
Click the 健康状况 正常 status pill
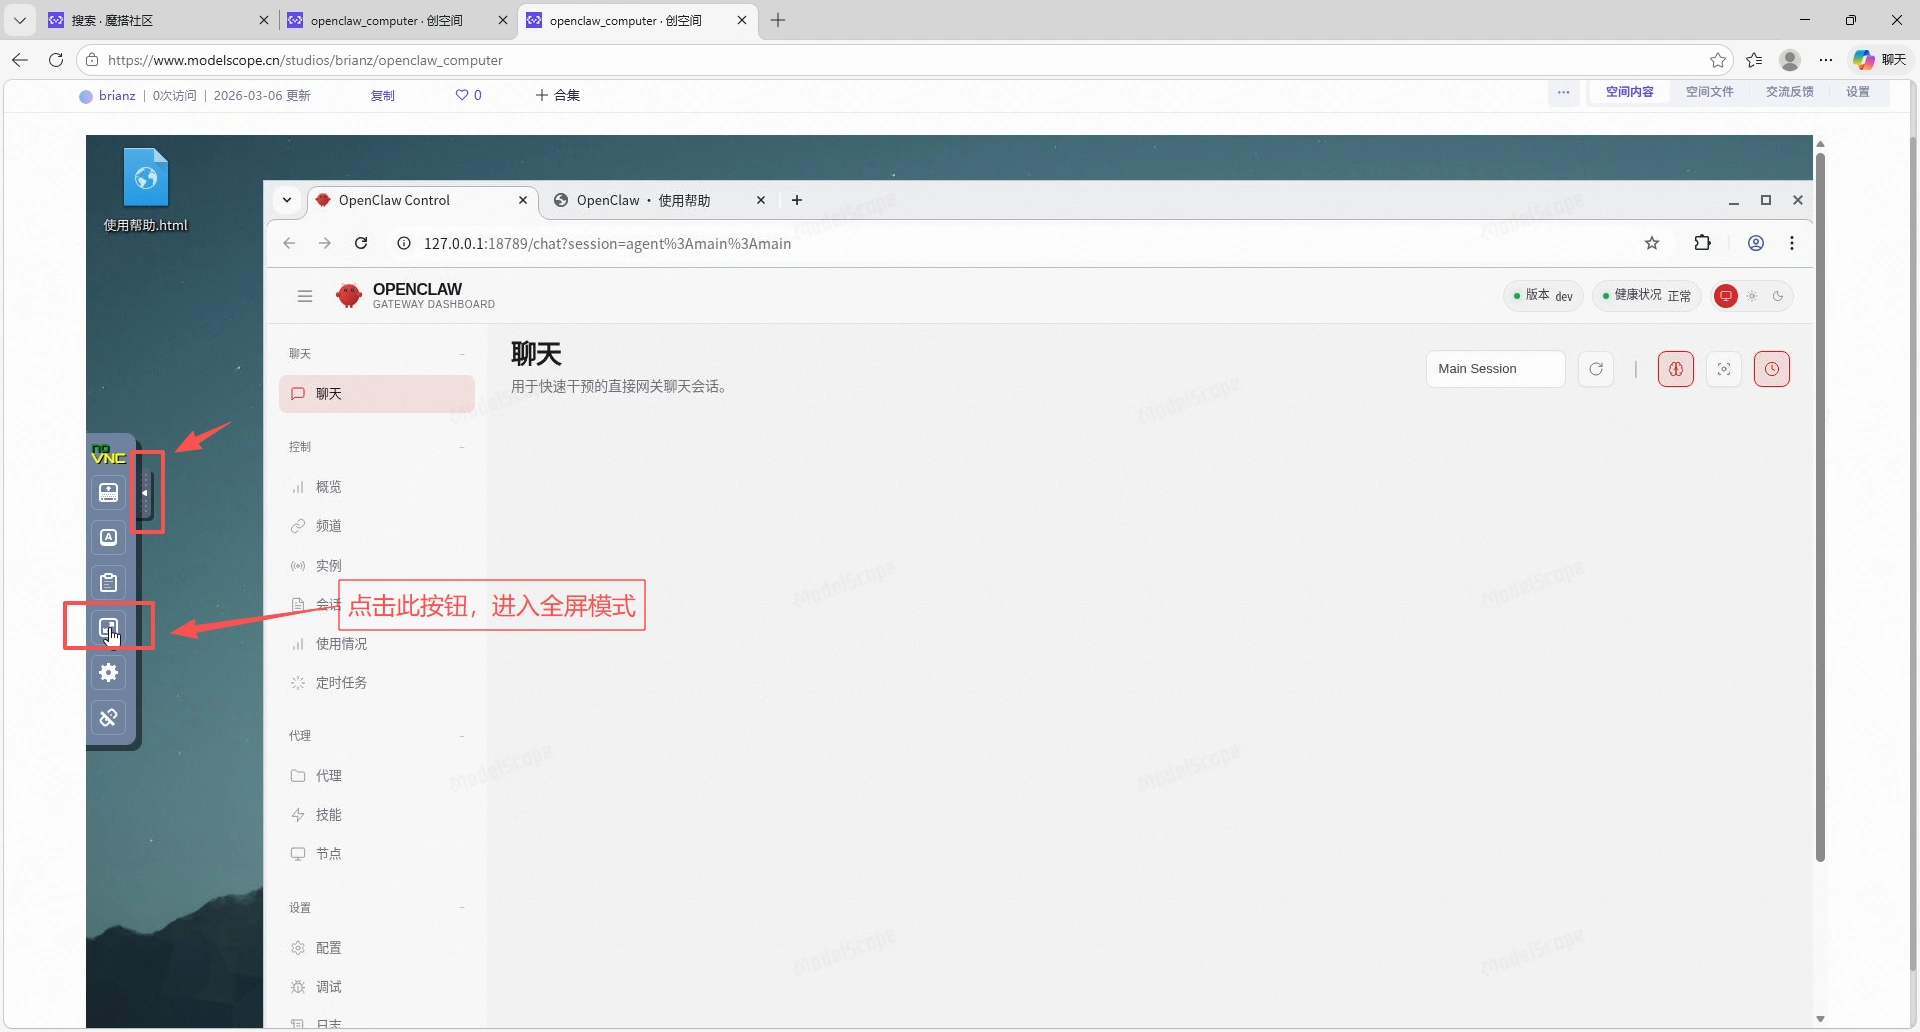coord(1646,296)
